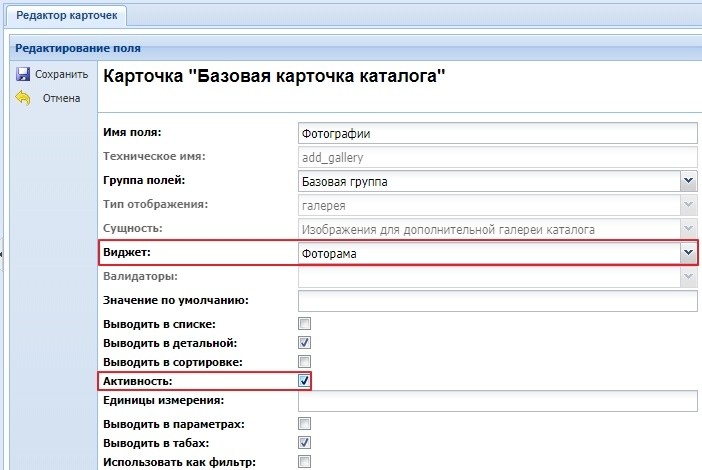The height and width of the screenshot is (470, 702).
Task: Open the Группа полей dropdown arrow
Action: pos(688,181)
